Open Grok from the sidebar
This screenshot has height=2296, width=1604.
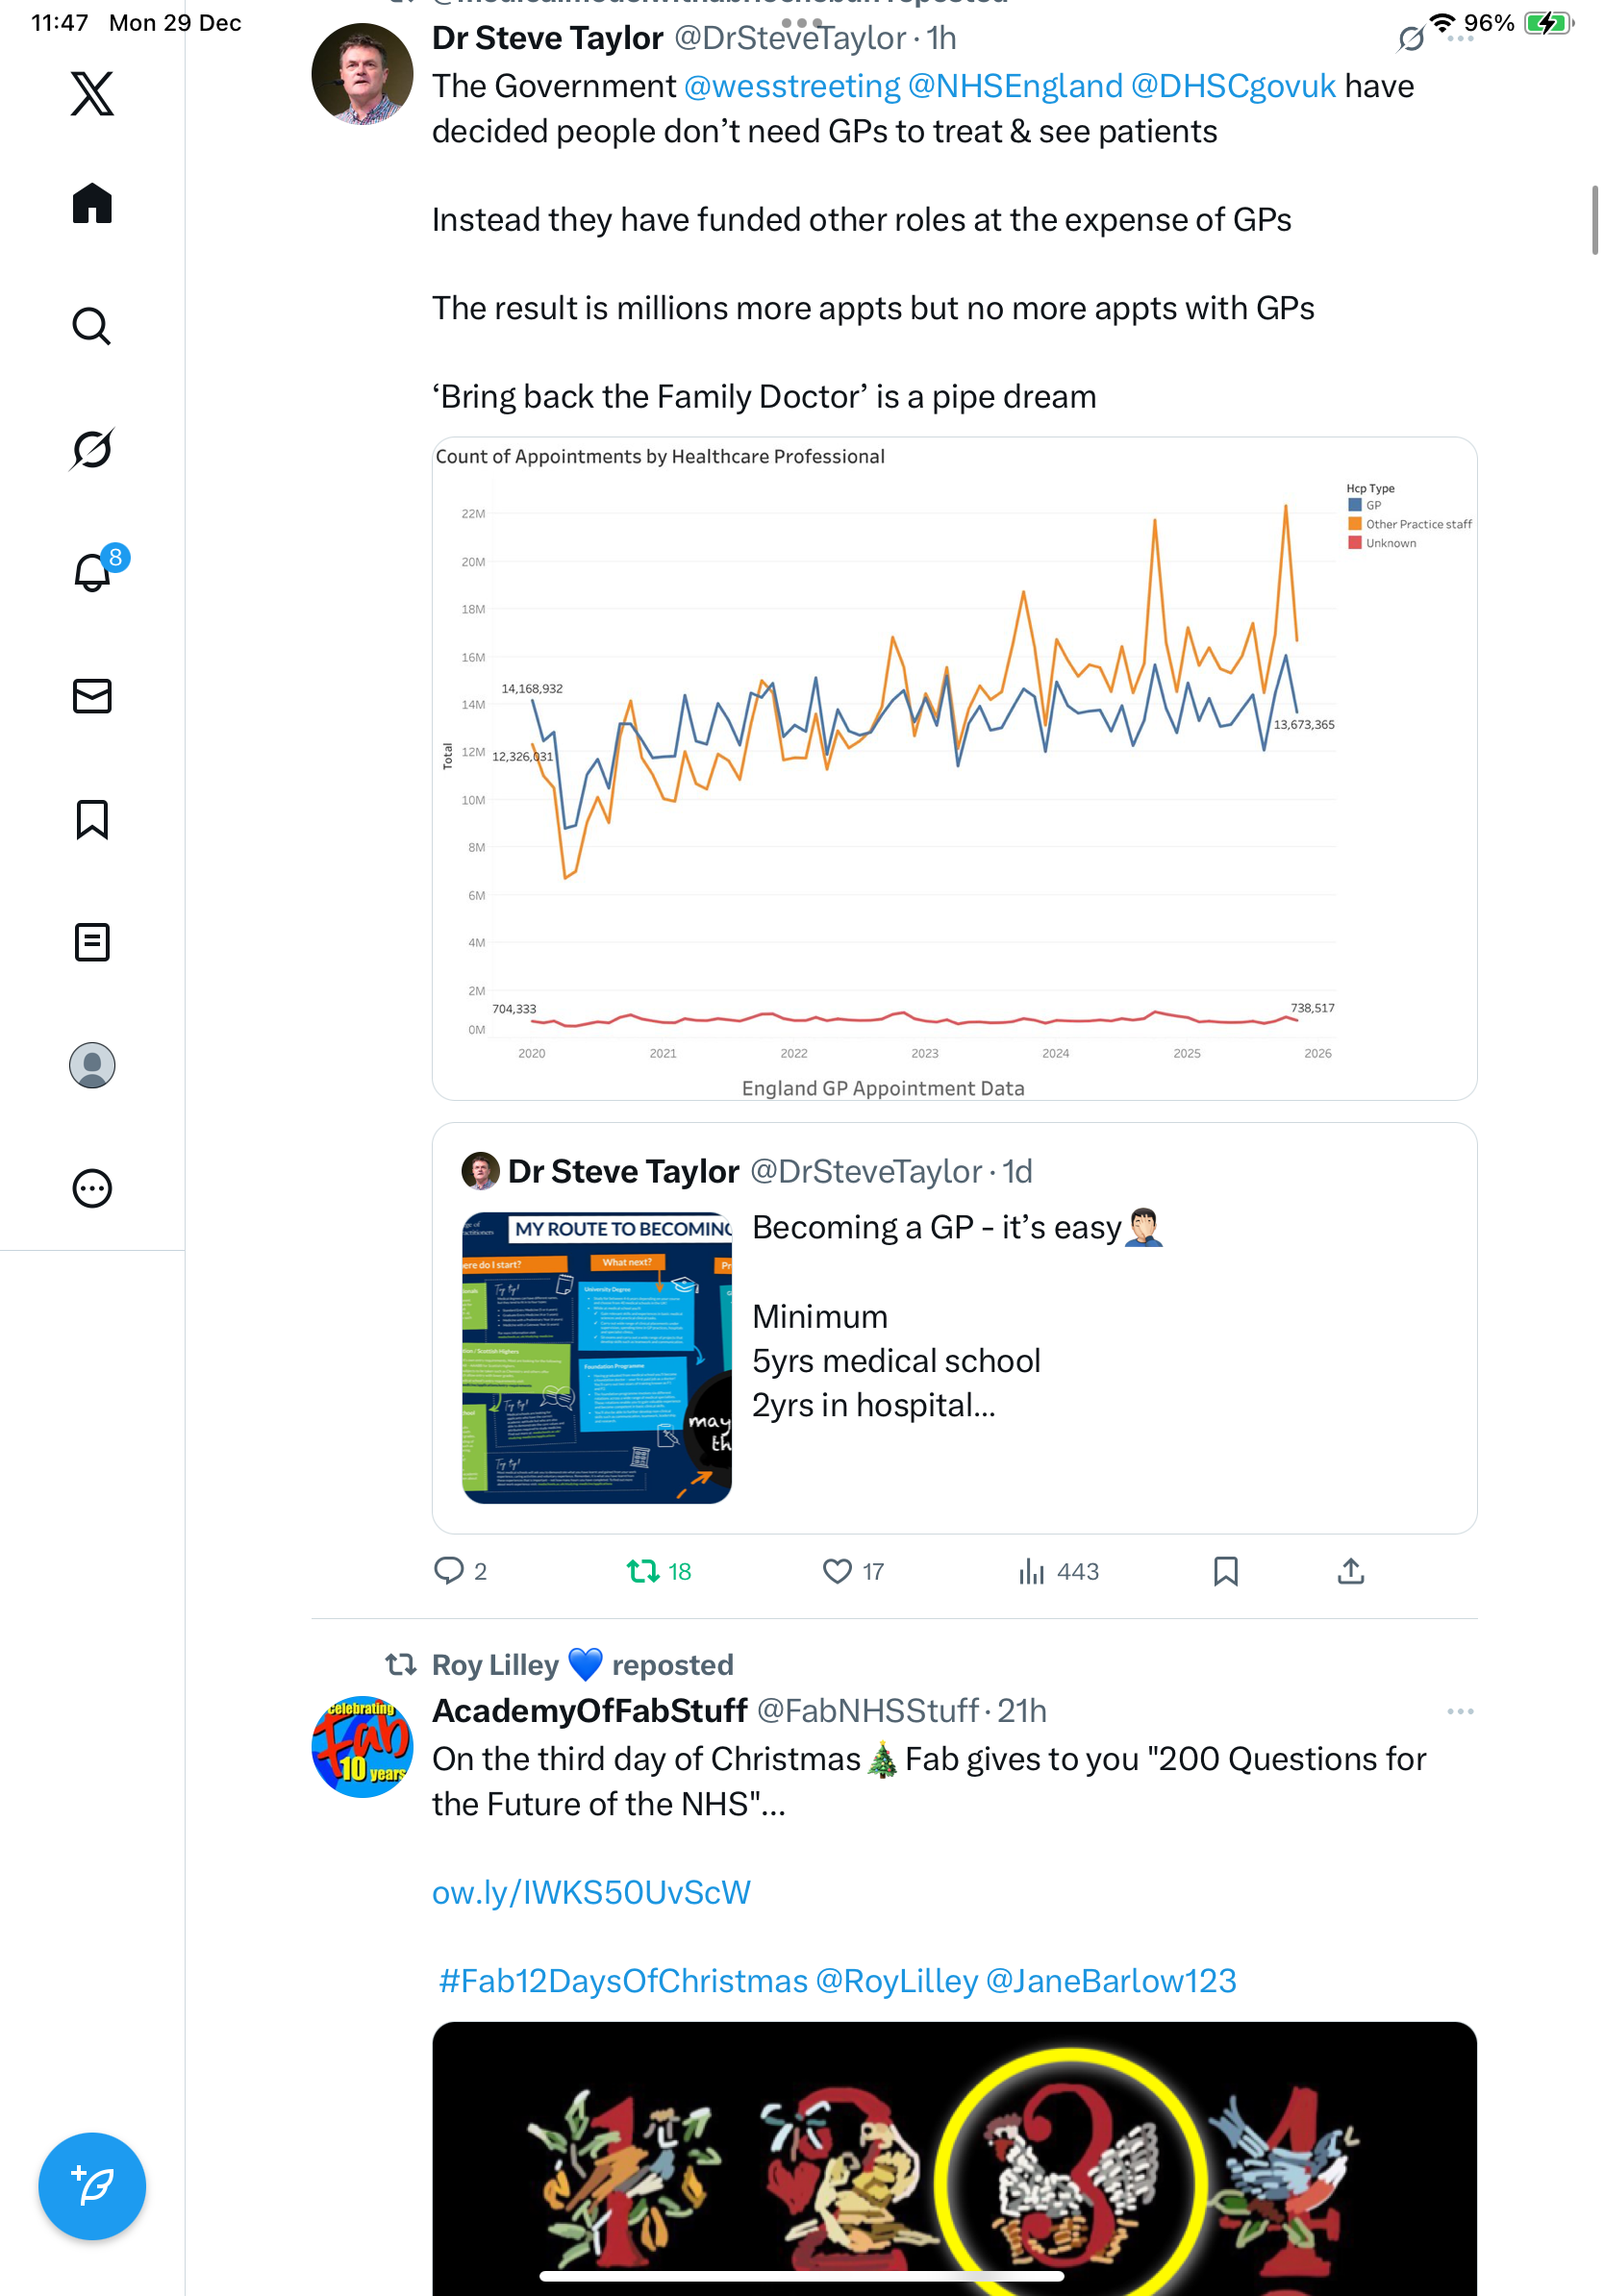tap(92, 449)
